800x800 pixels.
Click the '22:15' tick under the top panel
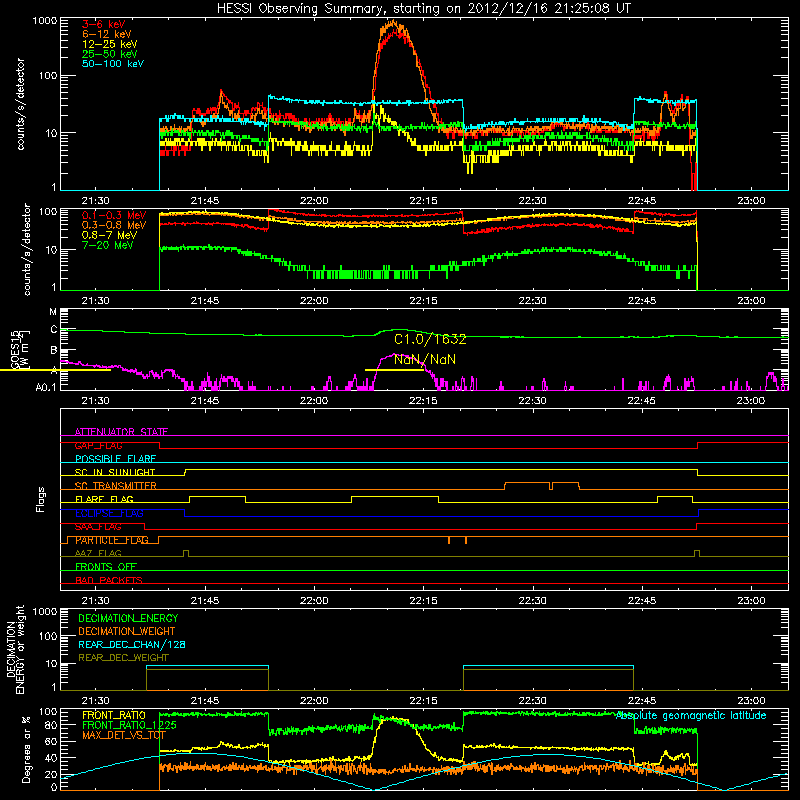click(423, 201)
